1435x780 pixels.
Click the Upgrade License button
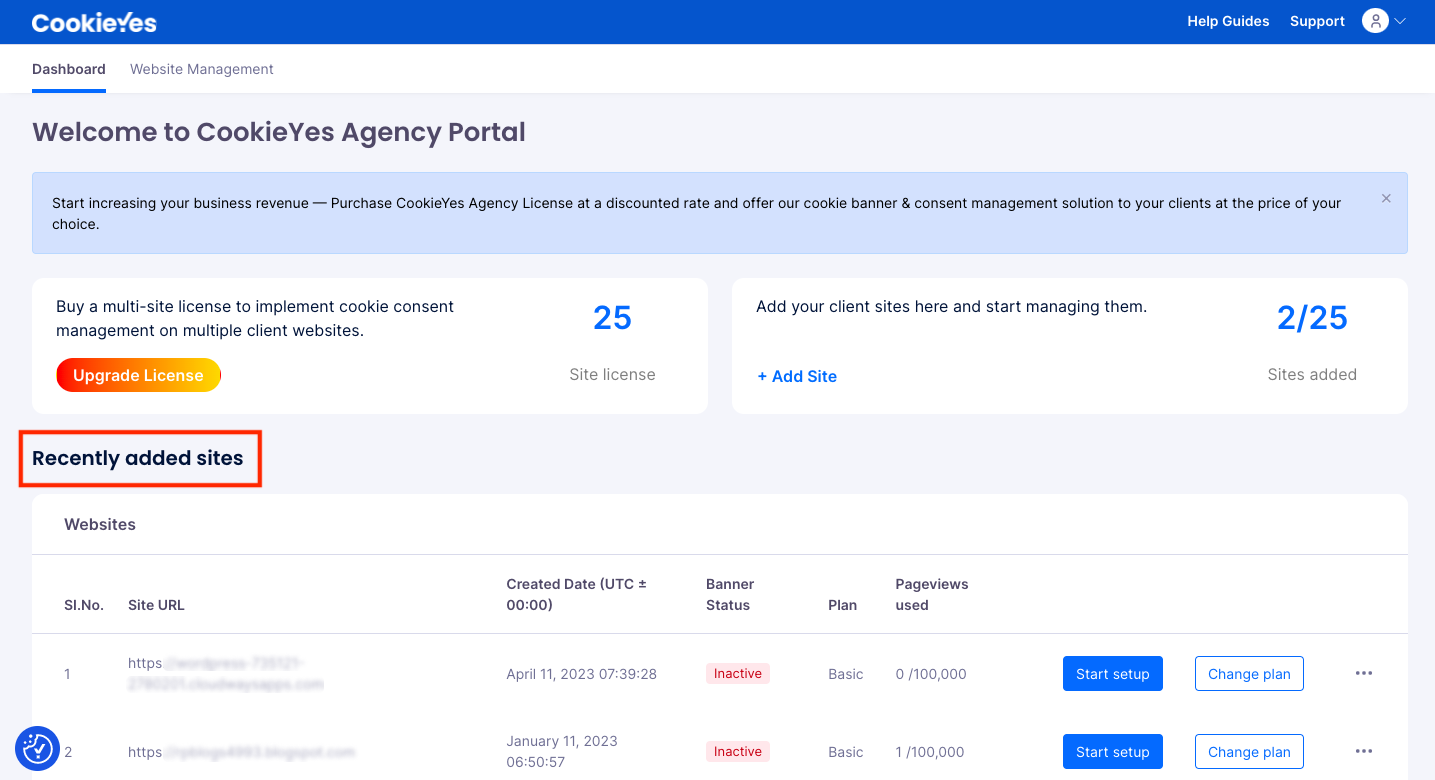[138, 375]
